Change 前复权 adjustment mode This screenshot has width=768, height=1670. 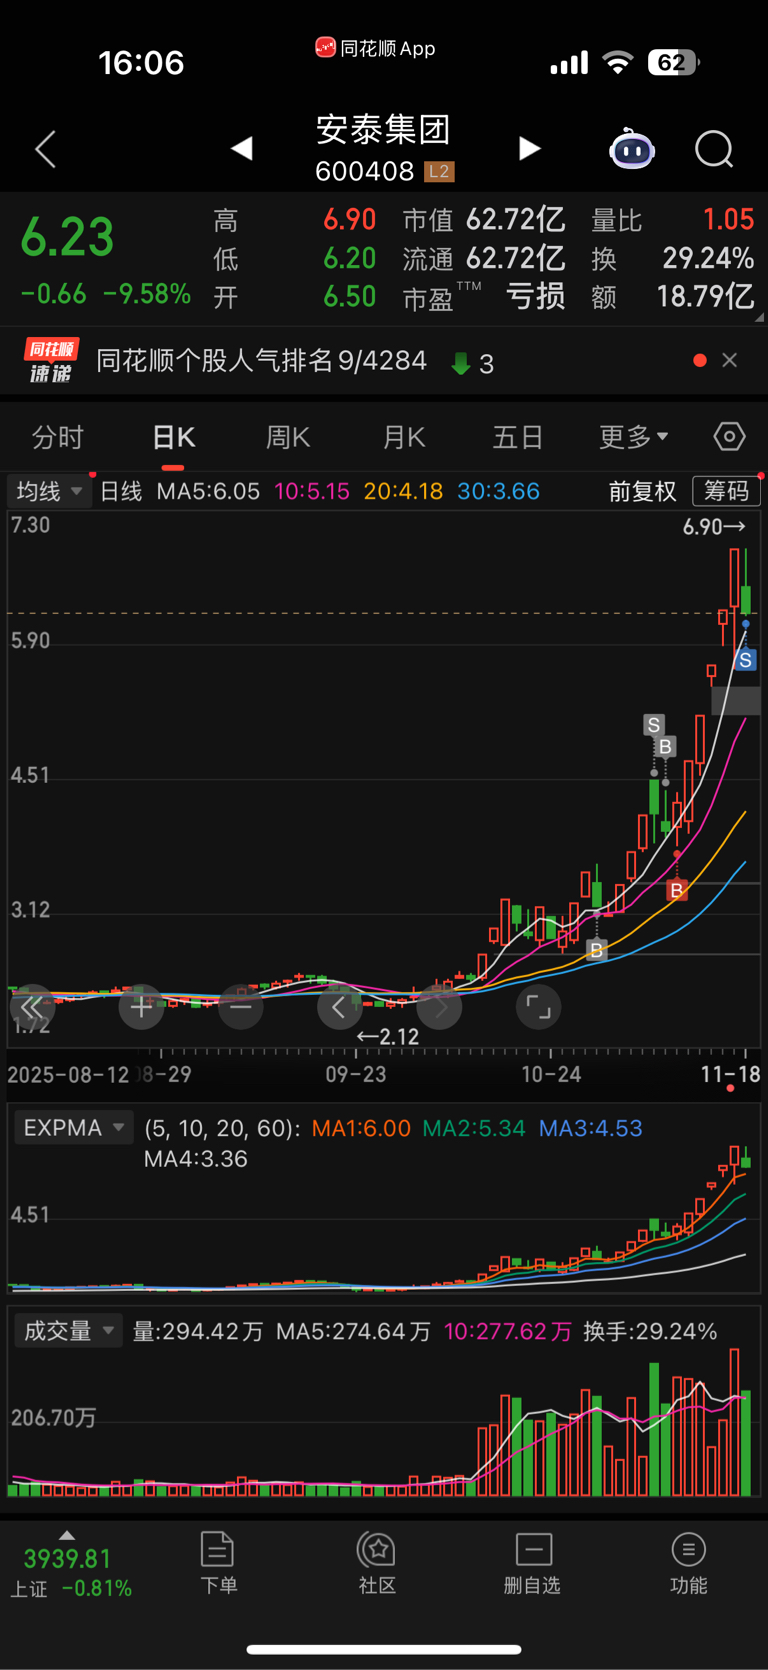pos(642,491)
